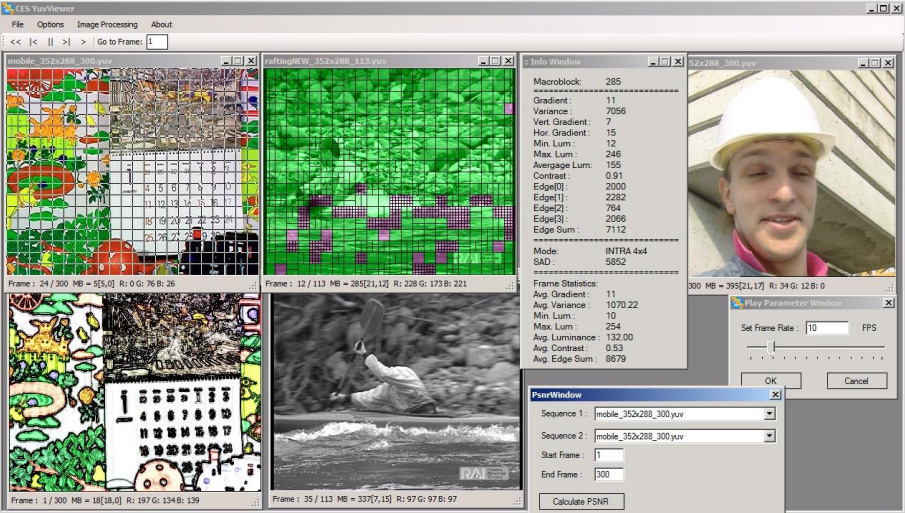Close the hardhat man video window

click(x=888, y=63)
